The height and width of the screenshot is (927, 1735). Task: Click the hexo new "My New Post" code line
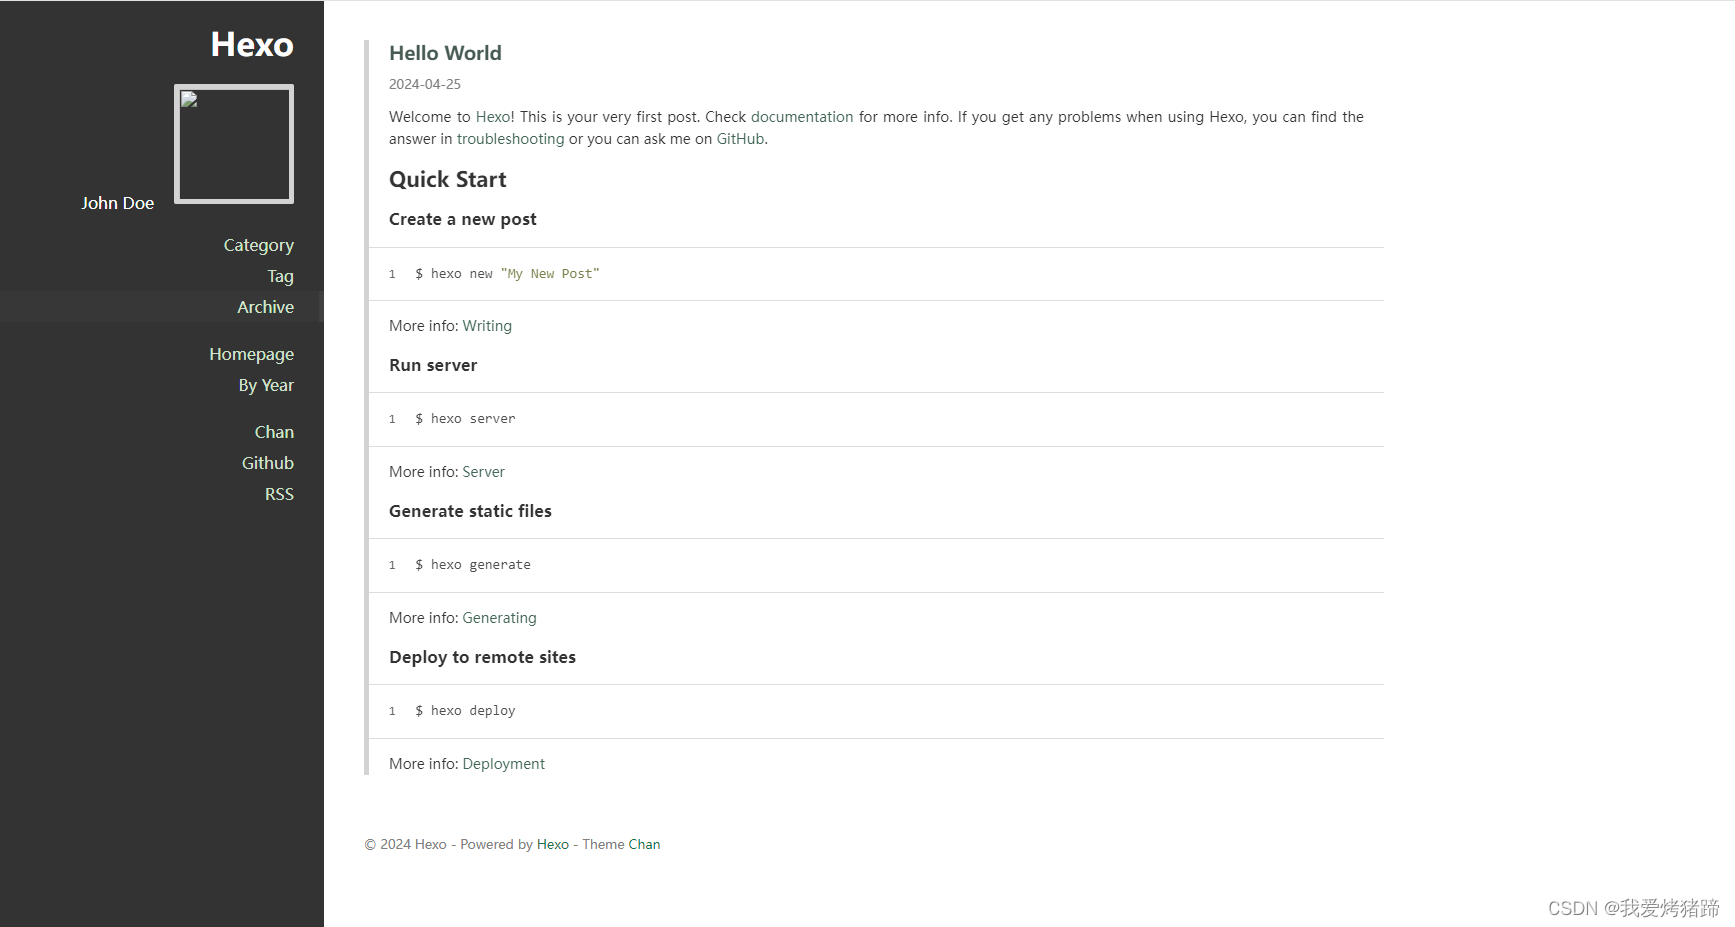507,274
